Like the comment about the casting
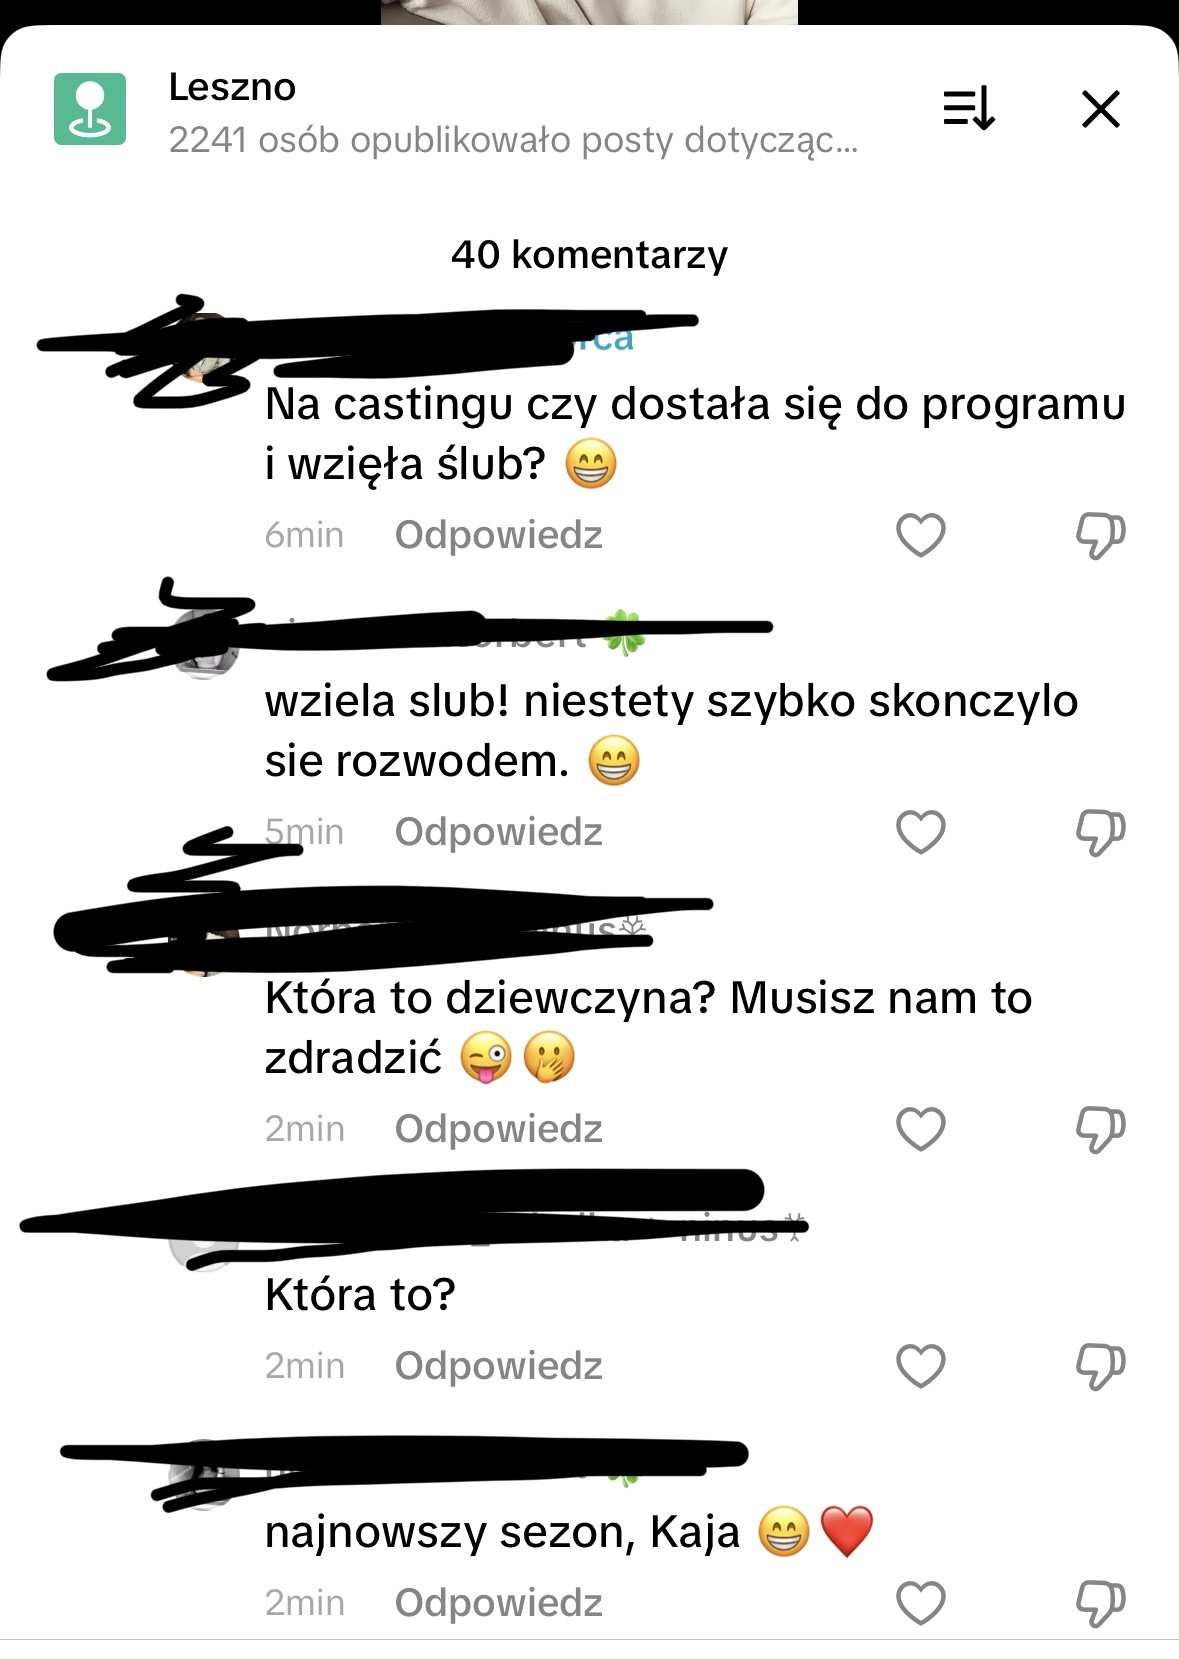 pos(921,535)
